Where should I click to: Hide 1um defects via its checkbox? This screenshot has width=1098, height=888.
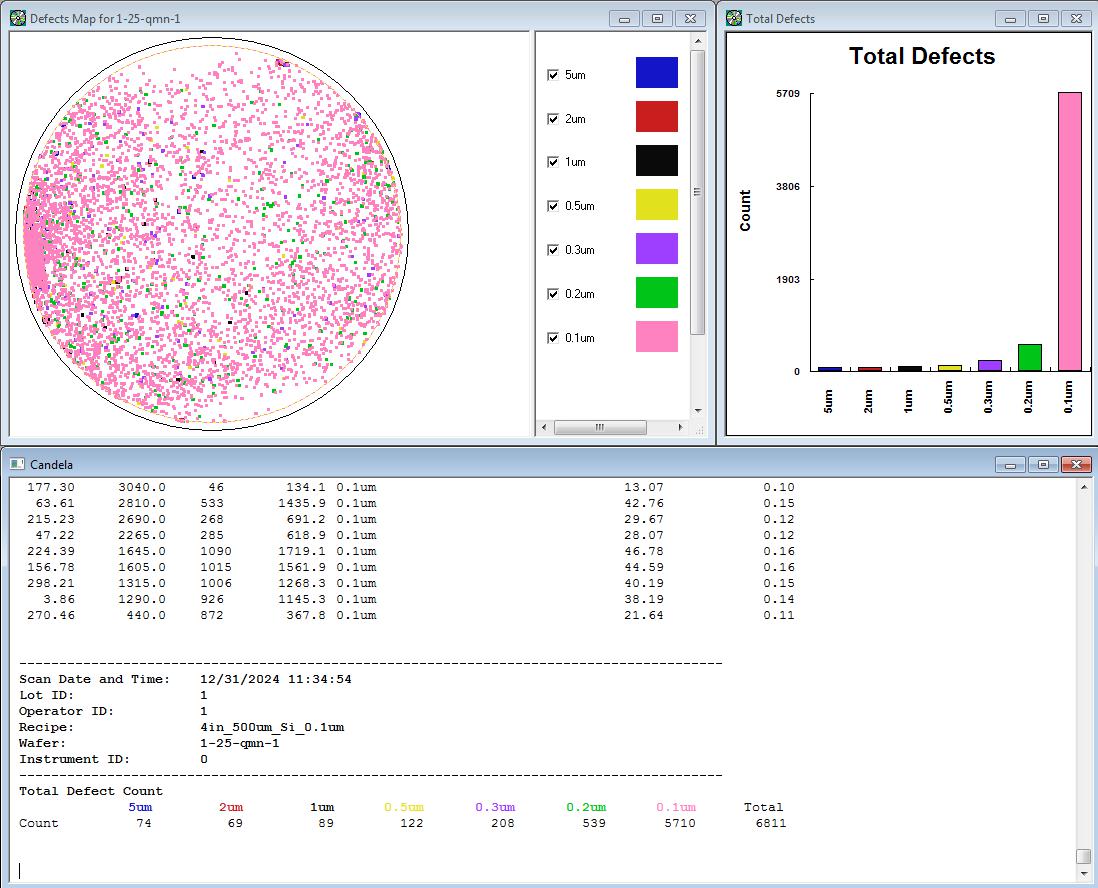coord(553,162)
